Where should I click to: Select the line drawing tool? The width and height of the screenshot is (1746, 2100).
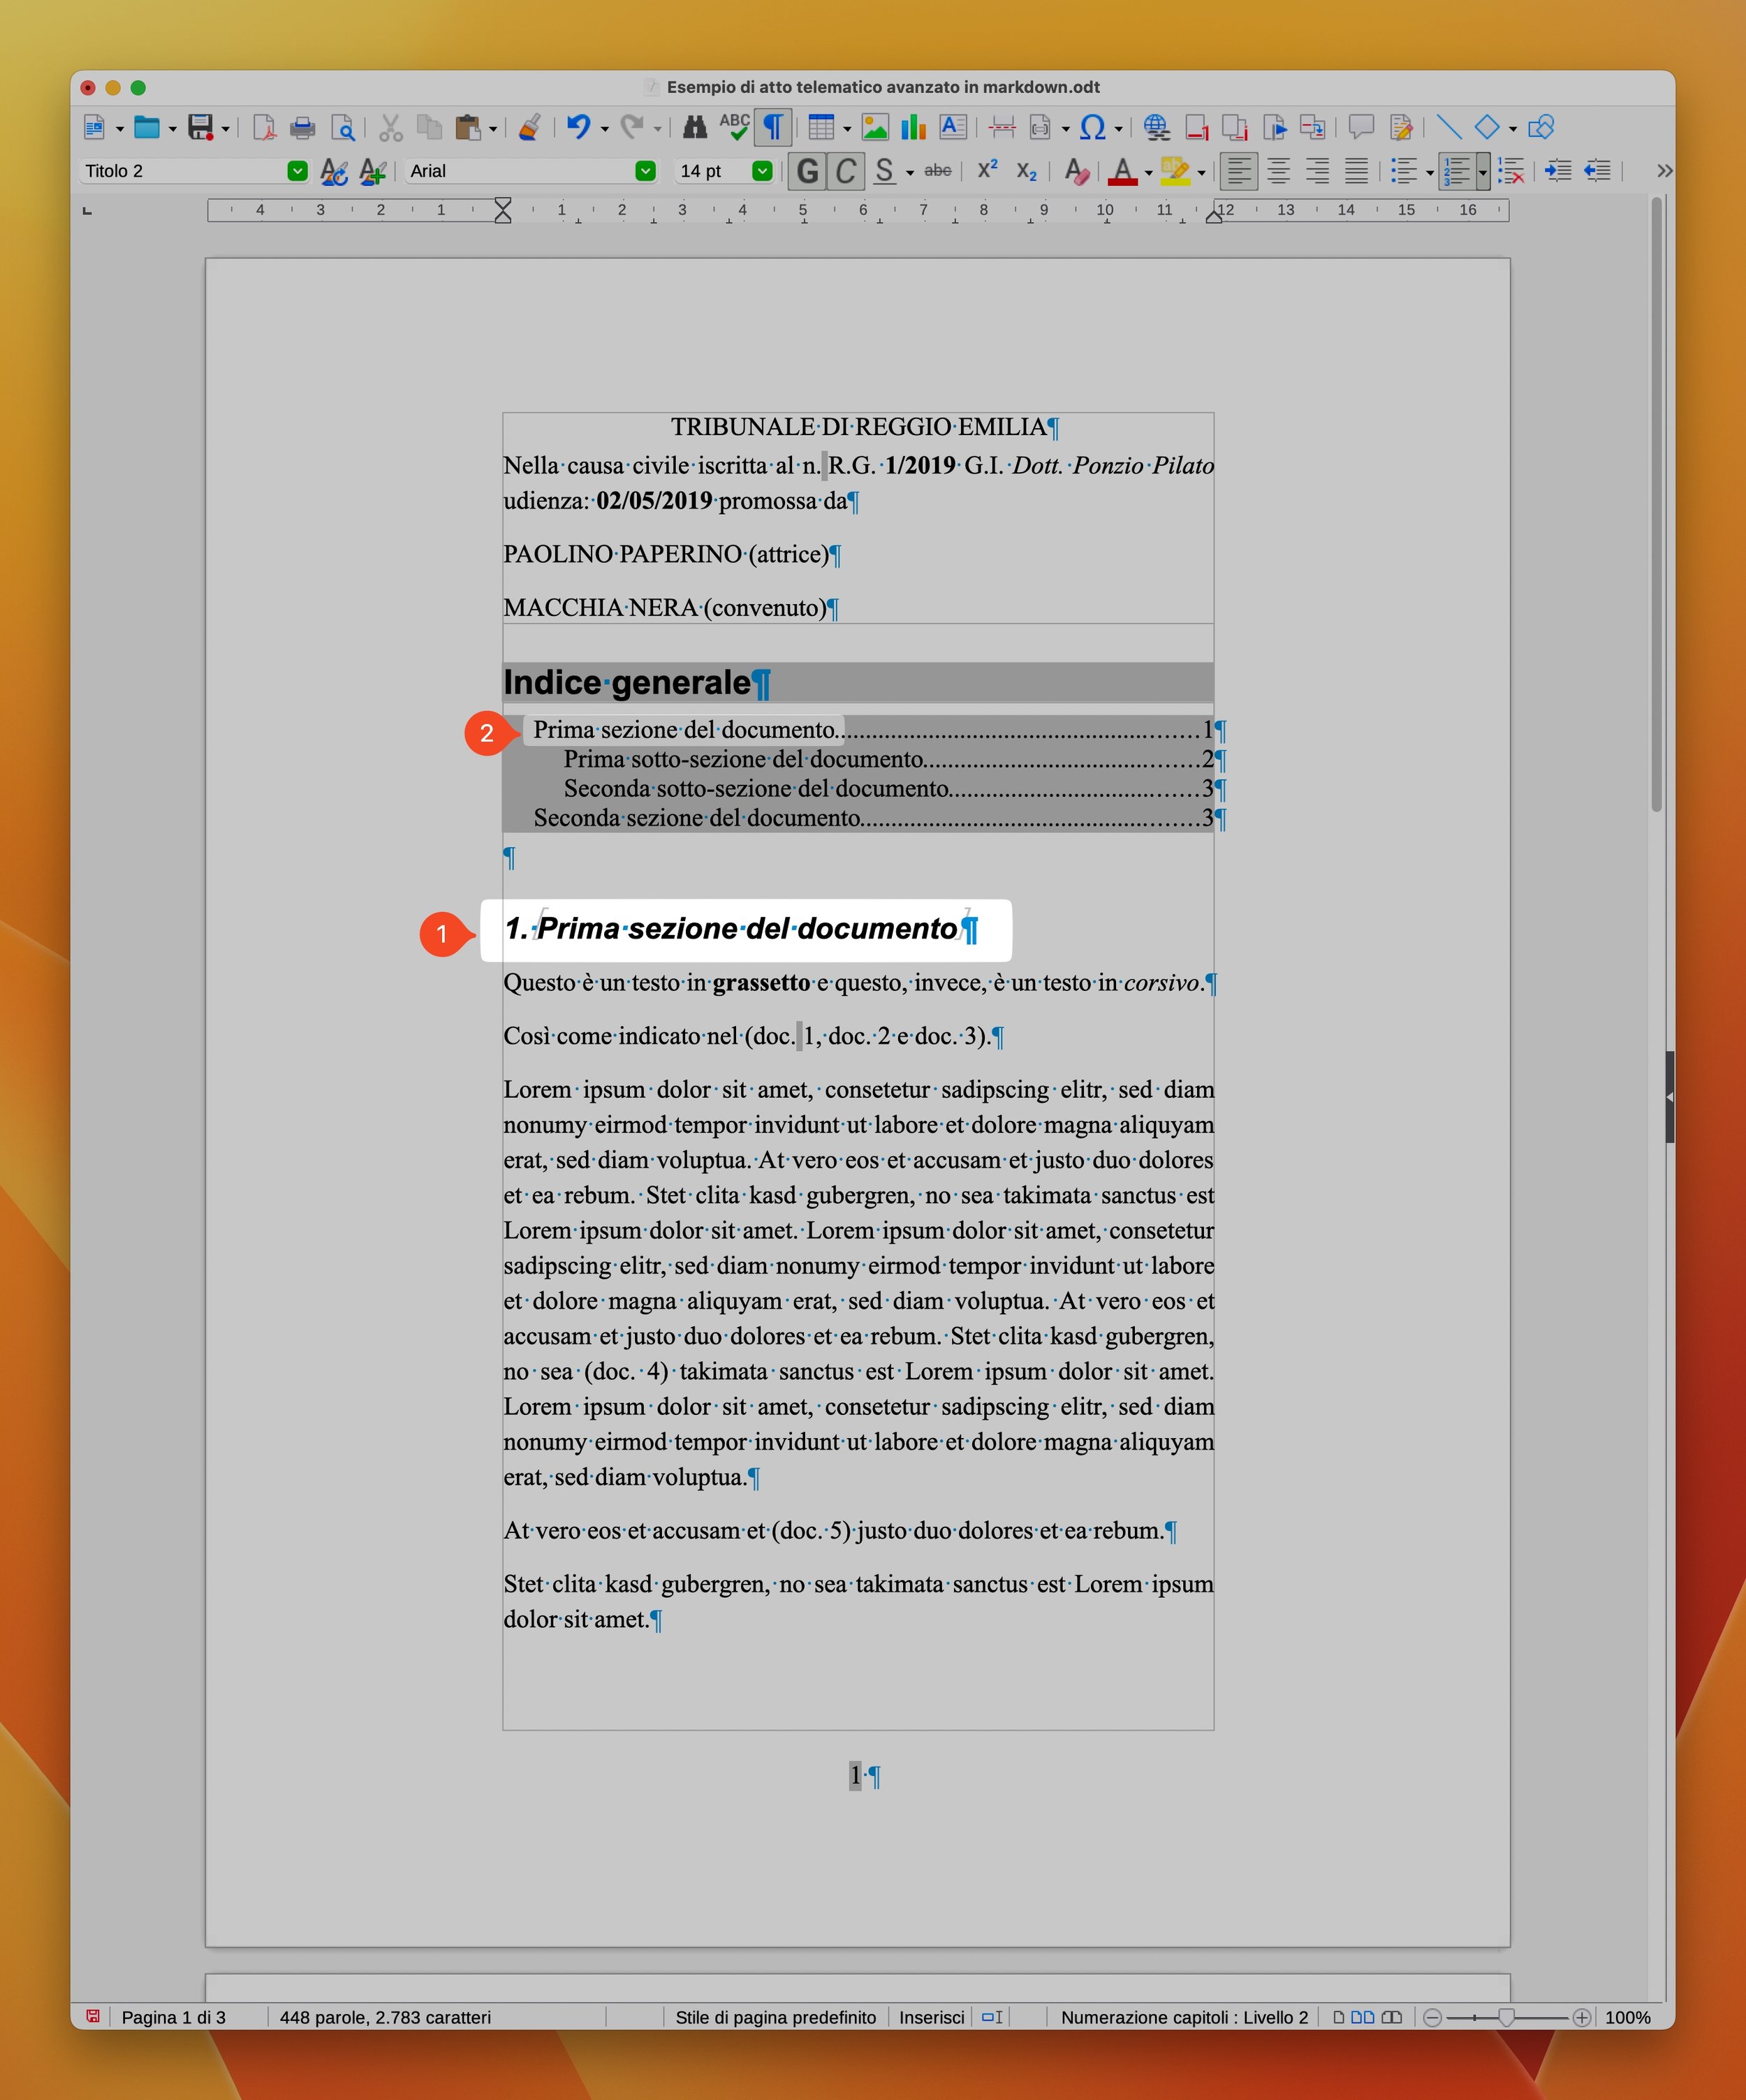point(1449,127)
